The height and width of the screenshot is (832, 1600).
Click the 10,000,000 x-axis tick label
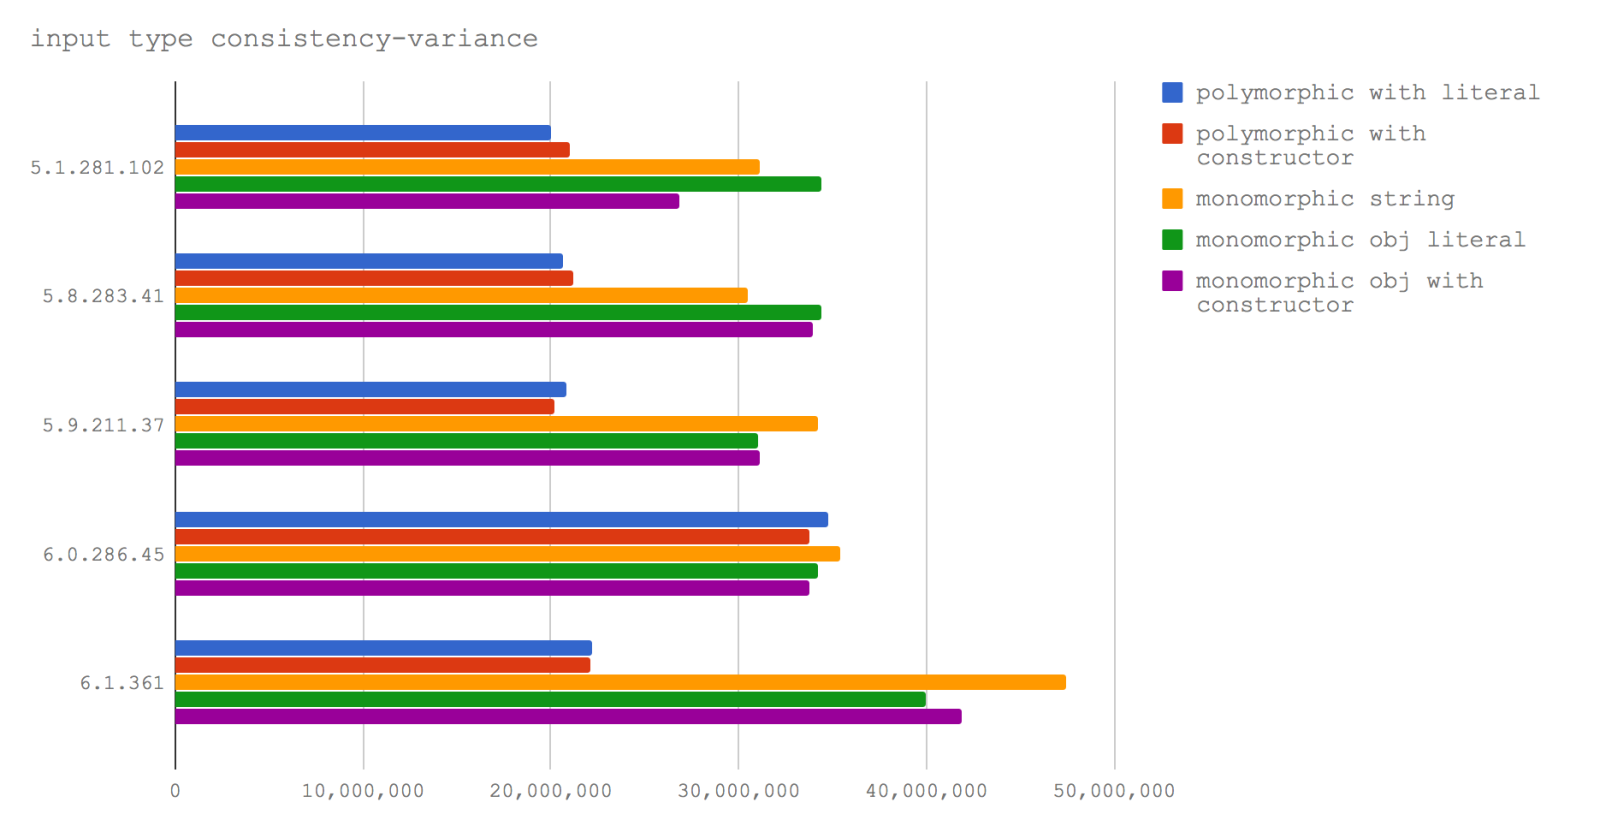363,791
